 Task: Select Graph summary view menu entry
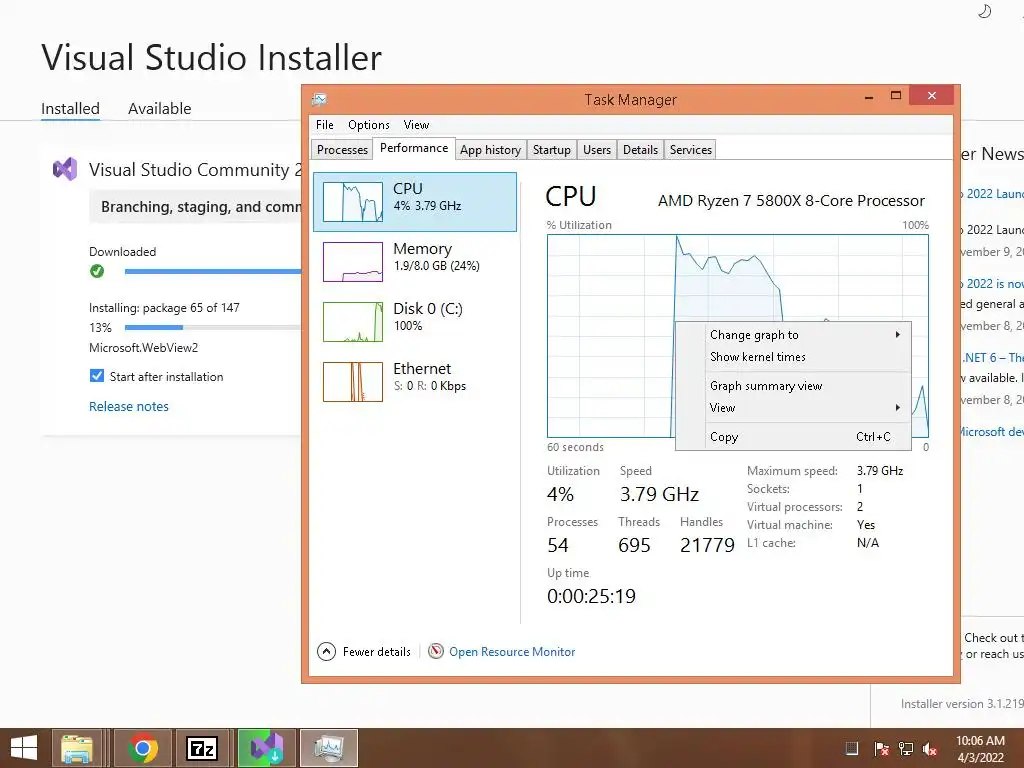tap(793, 386)
